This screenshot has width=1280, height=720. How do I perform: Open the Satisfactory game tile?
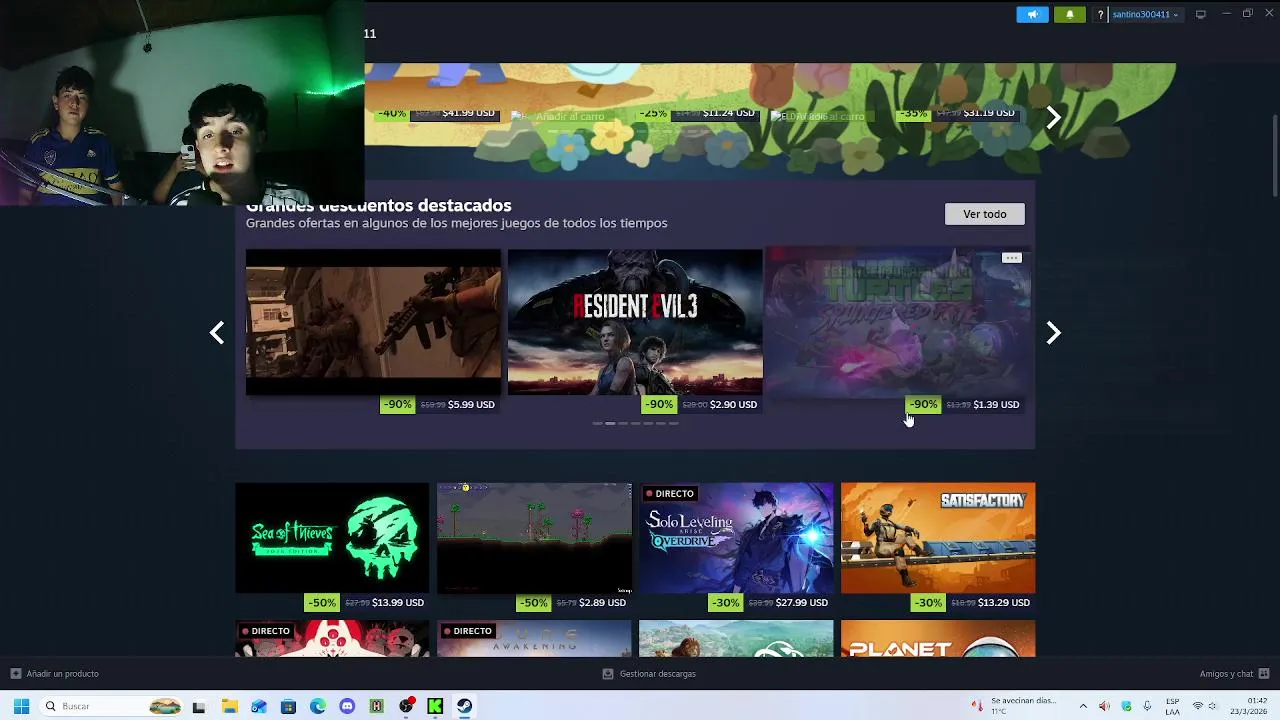point(938,538)
